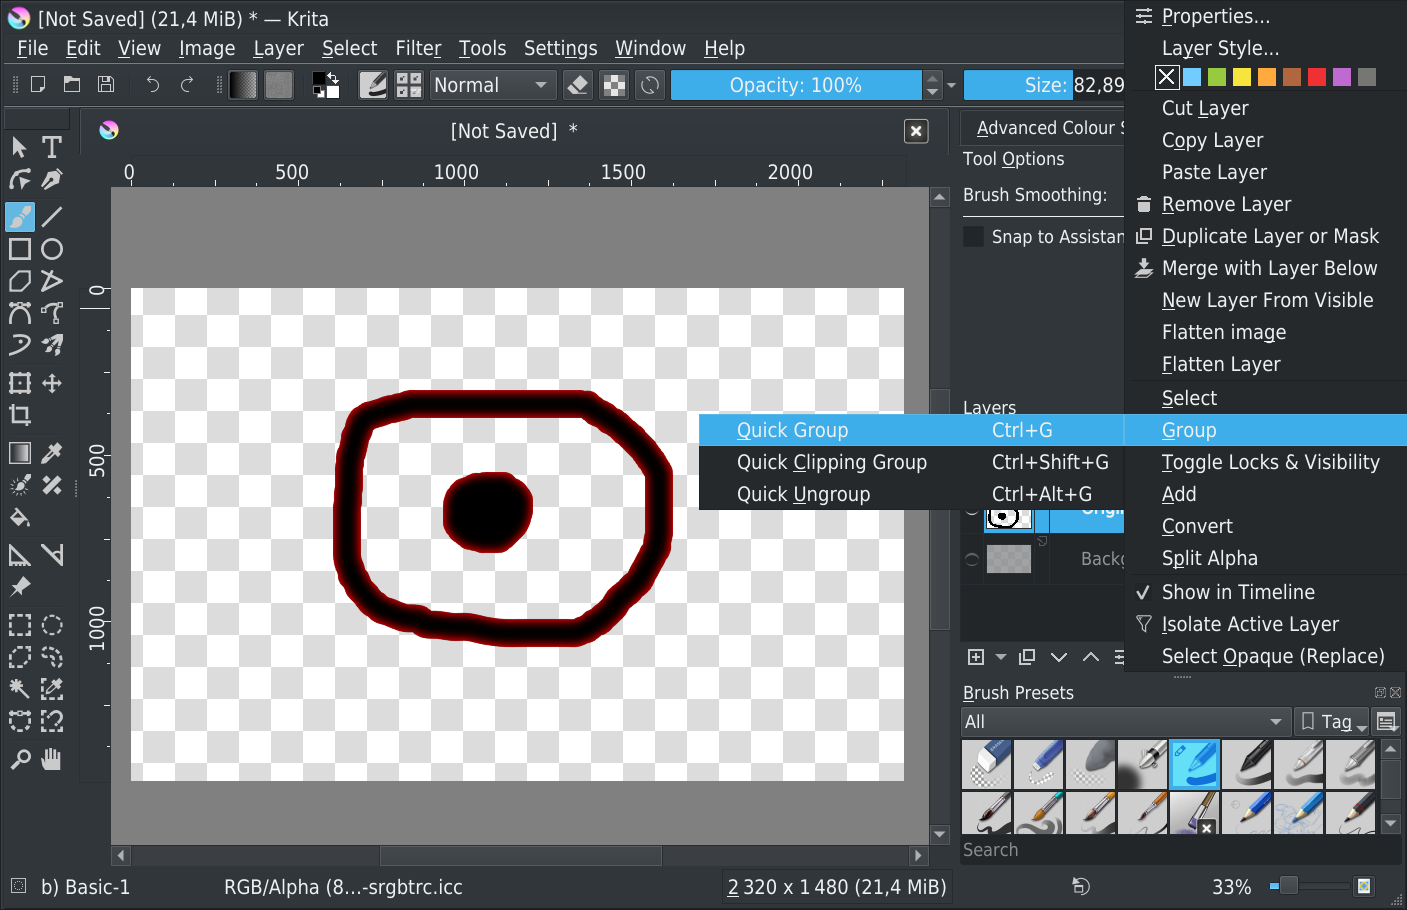Toggle visibility of the Background layer
The height and width of the screenshot is (910, 1407).
click(x=972, y=559)
